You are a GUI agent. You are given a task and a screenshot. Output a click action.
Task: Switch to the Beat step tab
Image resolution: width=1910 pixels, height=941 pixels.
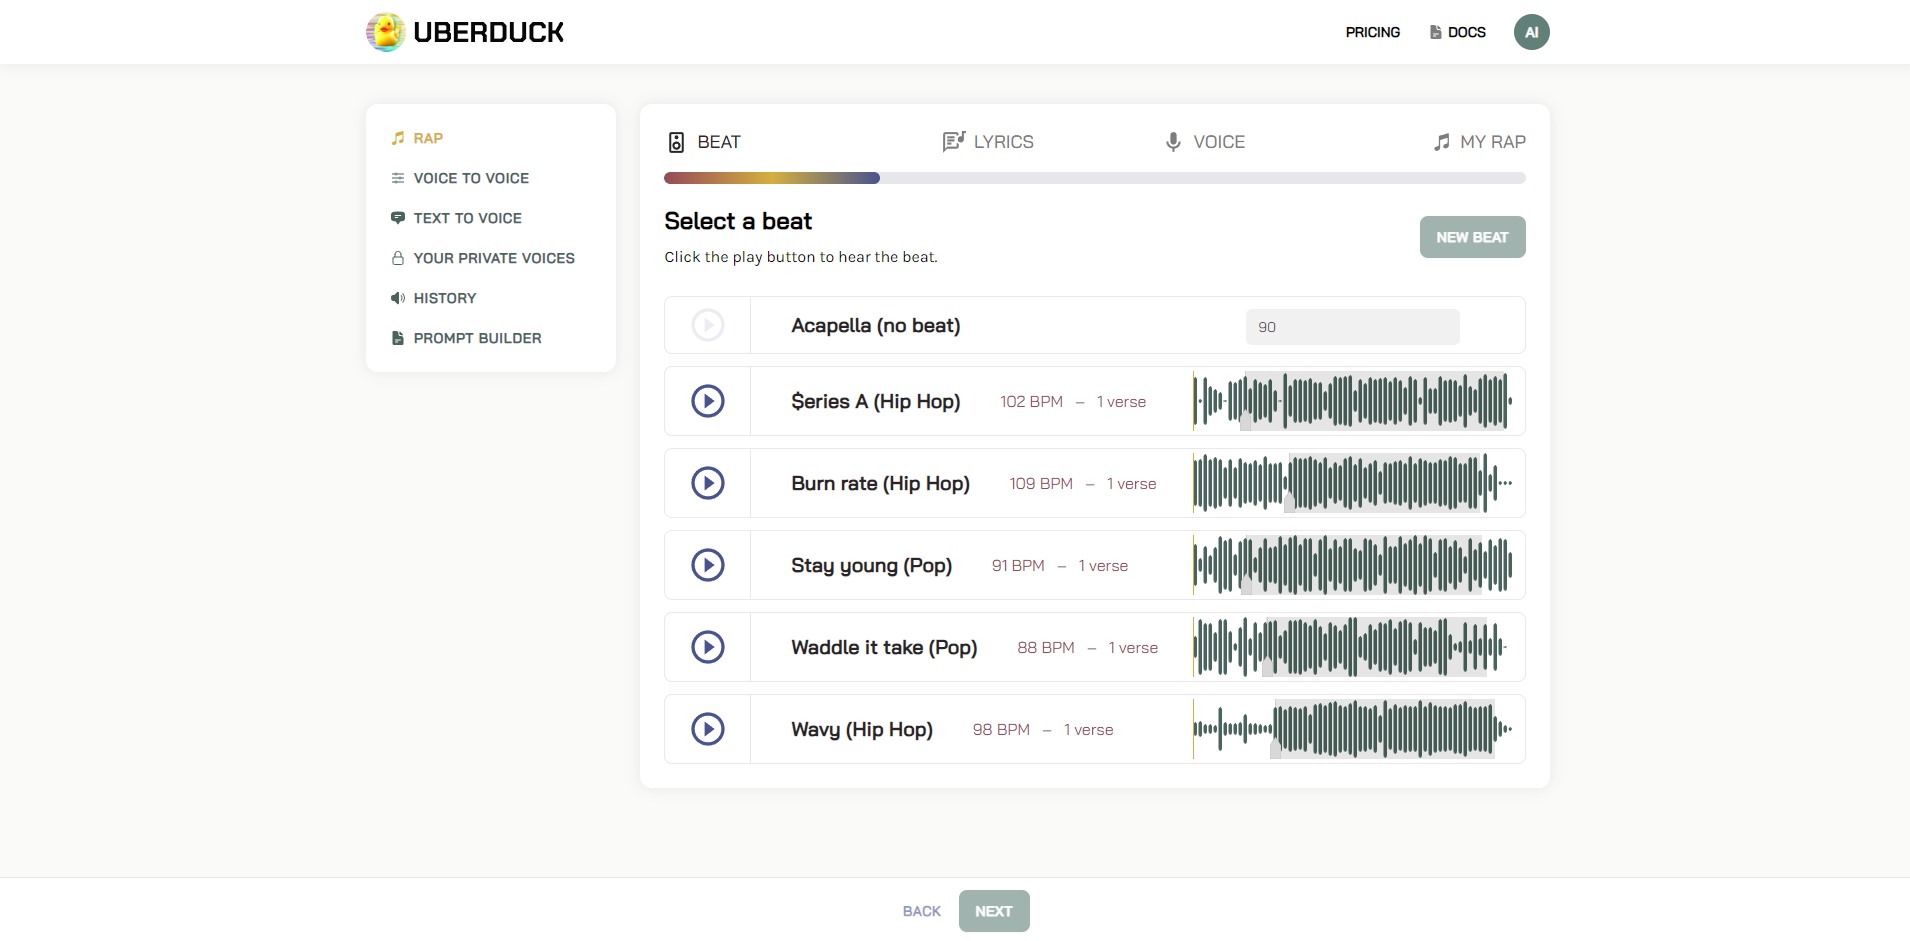point(704,142)
